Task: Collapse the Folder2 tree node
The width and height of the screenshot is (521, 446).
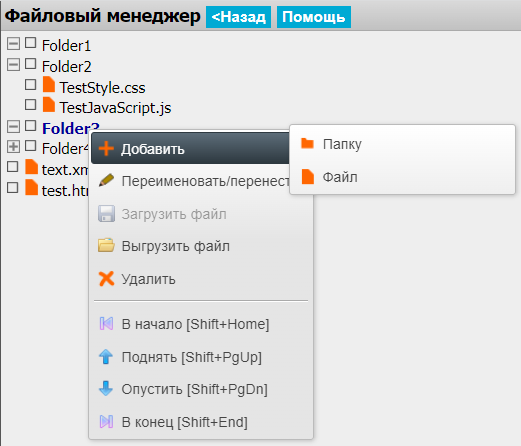Action: (13, 64)
